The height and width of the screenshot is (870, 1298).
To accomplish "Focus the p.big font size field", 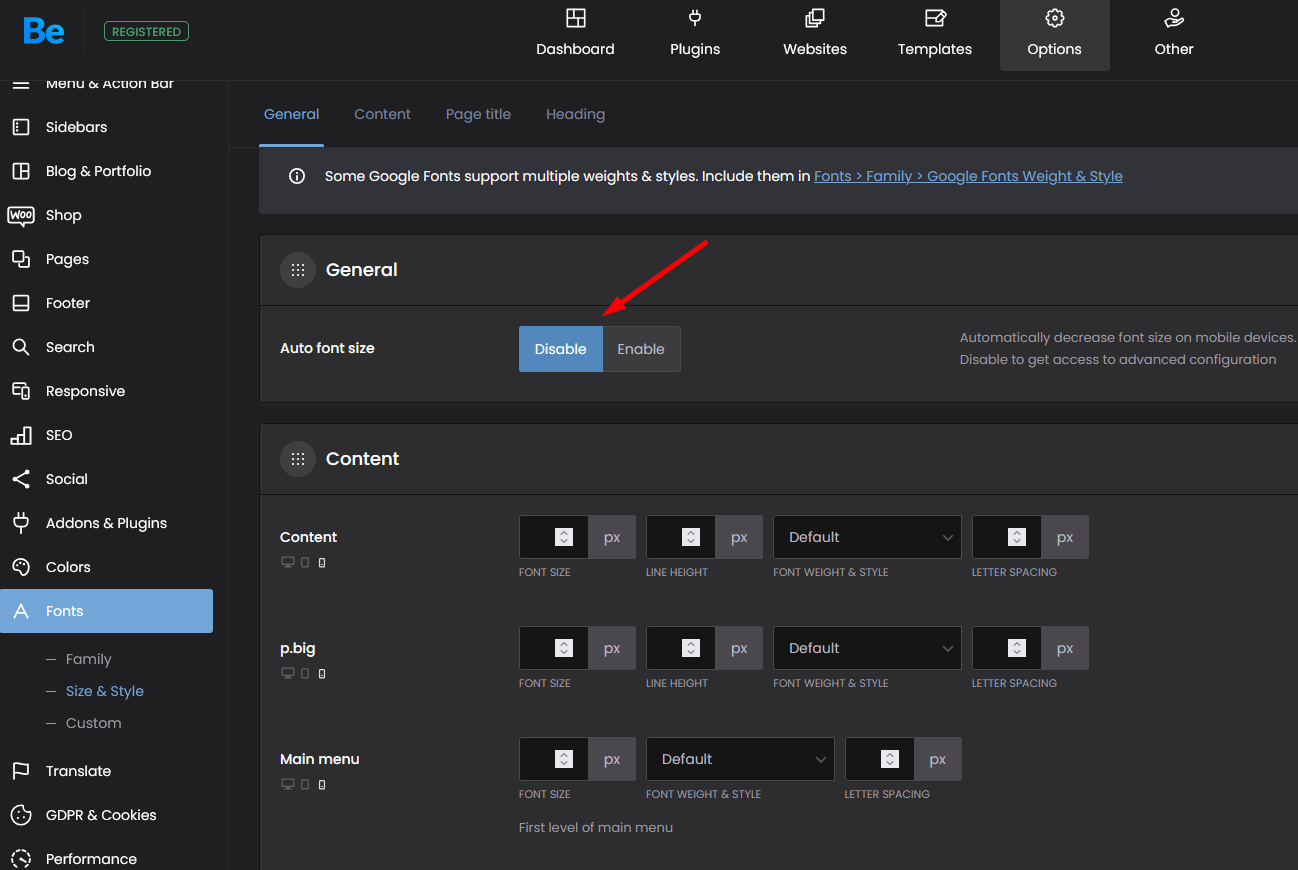I will [x=553, y=648].
